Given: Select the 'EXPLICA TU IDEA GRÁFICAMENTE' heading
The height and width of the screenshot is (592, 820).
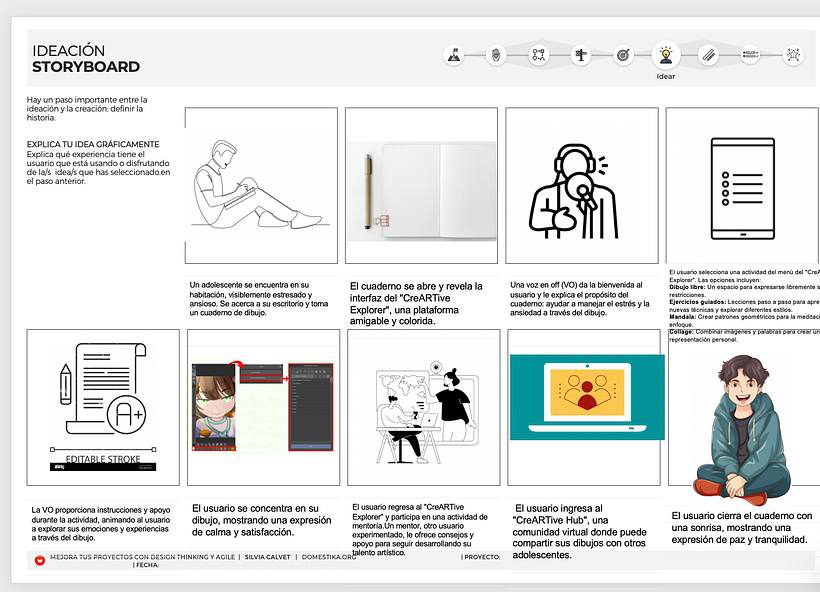Looking at the screenshot, I should 93,144.
